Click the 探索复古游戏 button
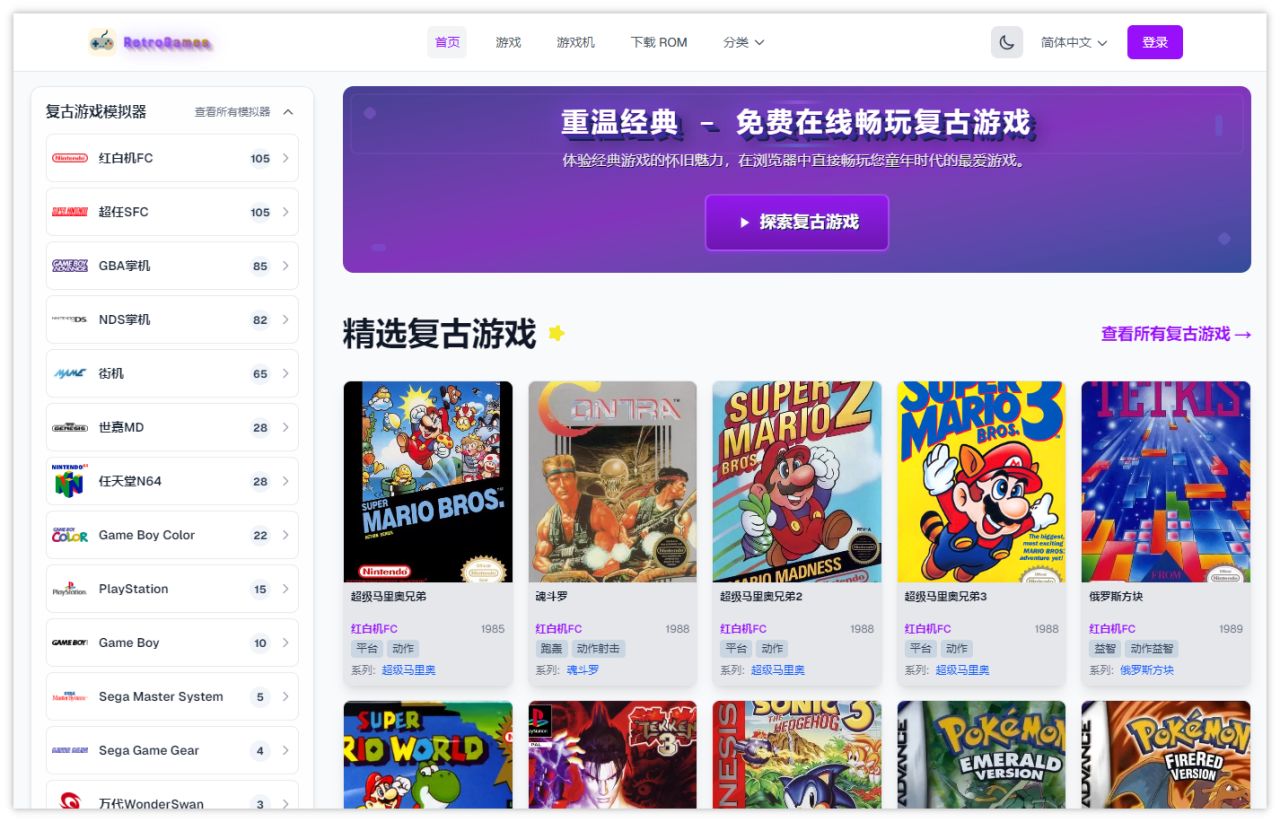 coord(797,222)
